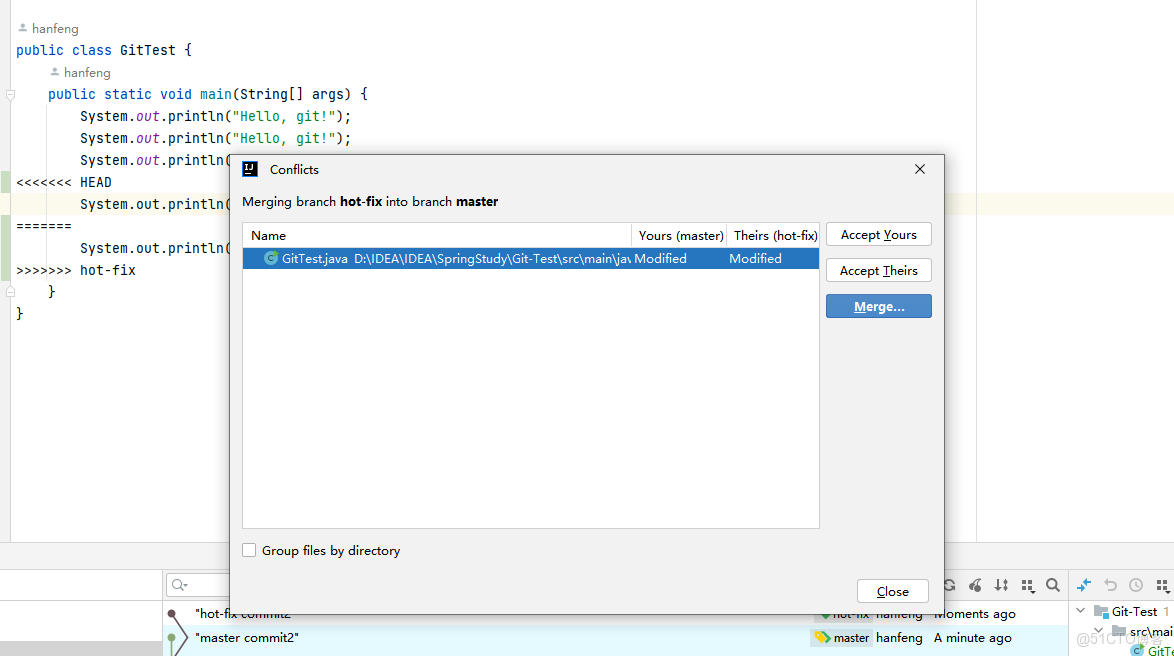Image resolution: width=1174 pixels, height=656 pixels.
Task: Click the GitTest.java class file icon in Conflicts list
Action: (x=271, y=258)
